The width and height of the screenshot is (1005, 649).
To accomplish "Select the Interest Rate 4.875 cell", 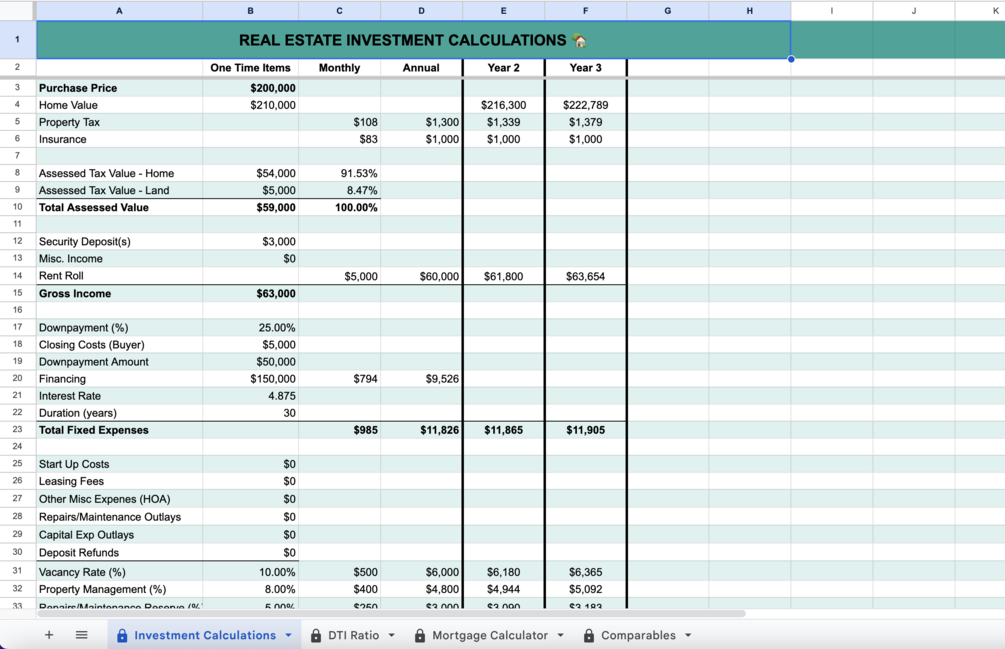I will (x=251, y=396).
